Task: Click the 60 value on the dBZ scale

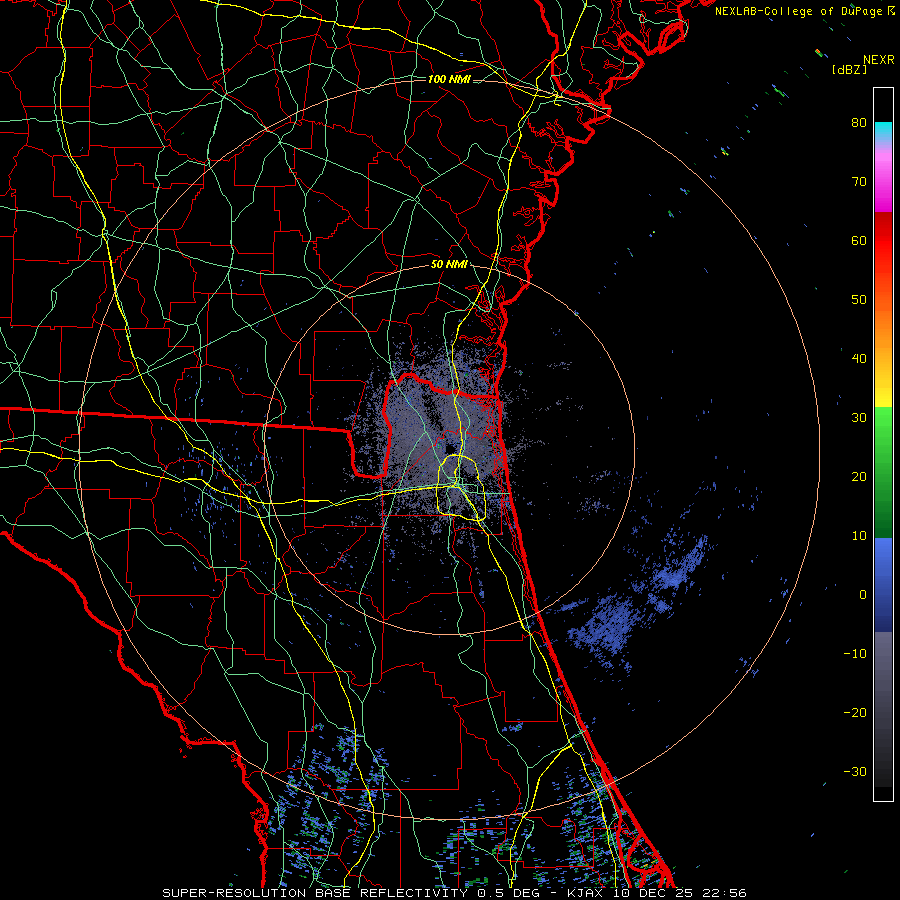Action: [x=859, y=240]
